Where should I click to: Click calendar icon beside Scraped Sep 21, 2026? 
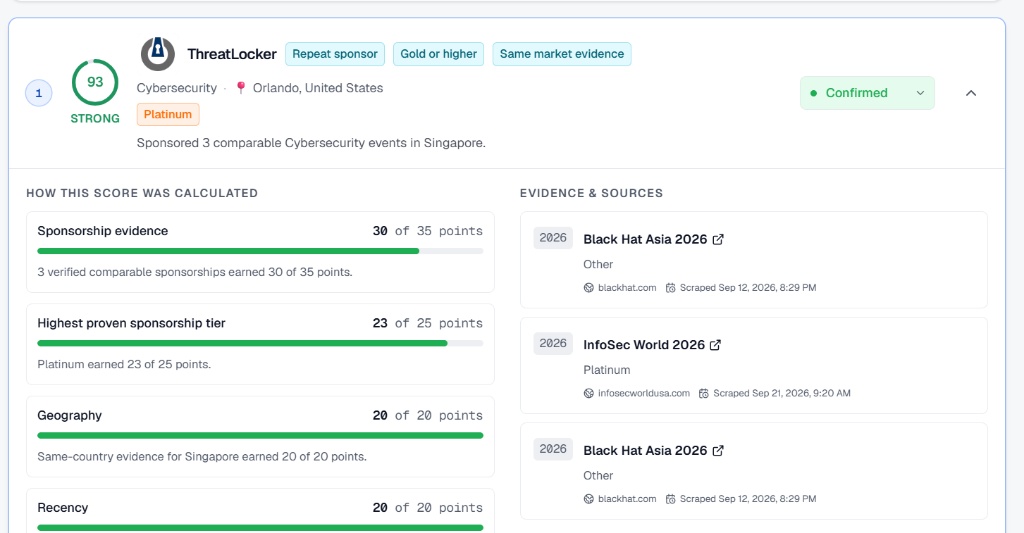703,393
